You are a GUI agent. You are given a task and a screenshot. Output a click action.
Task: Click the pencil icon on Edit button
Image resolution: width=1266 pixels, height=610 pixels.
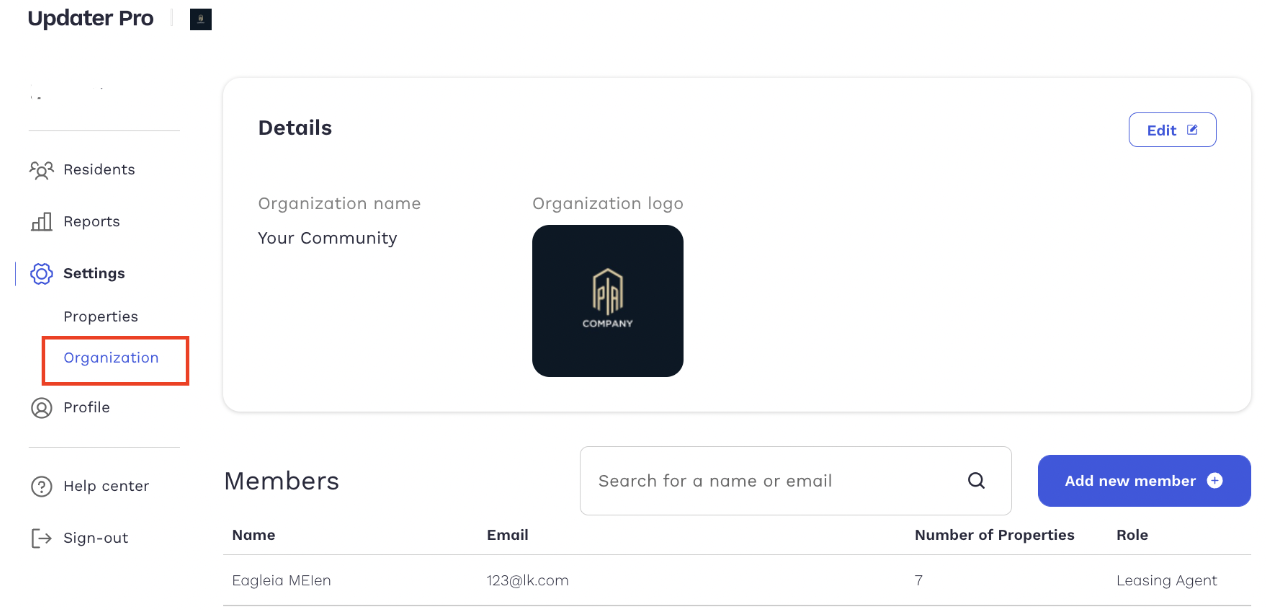point(1192,130)
